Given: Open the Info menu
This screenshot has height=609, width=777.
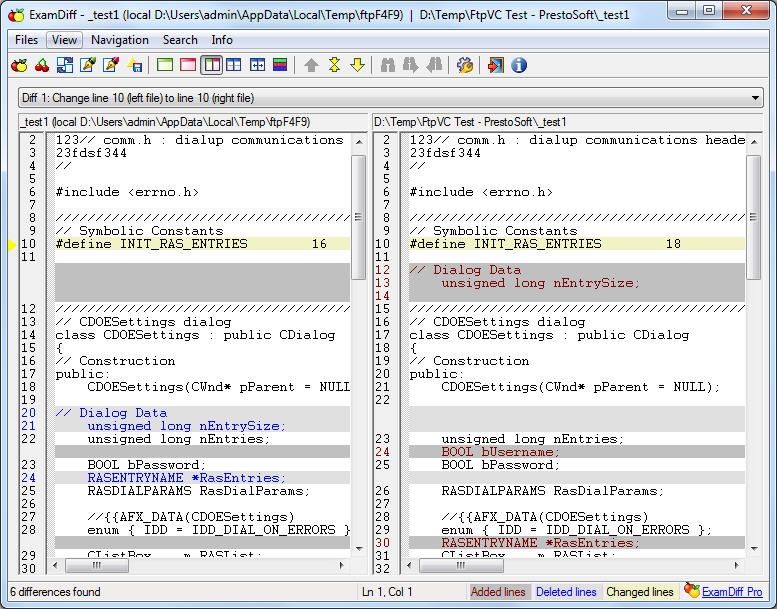Looking at the screenshot, I should (x=222, y=40).
